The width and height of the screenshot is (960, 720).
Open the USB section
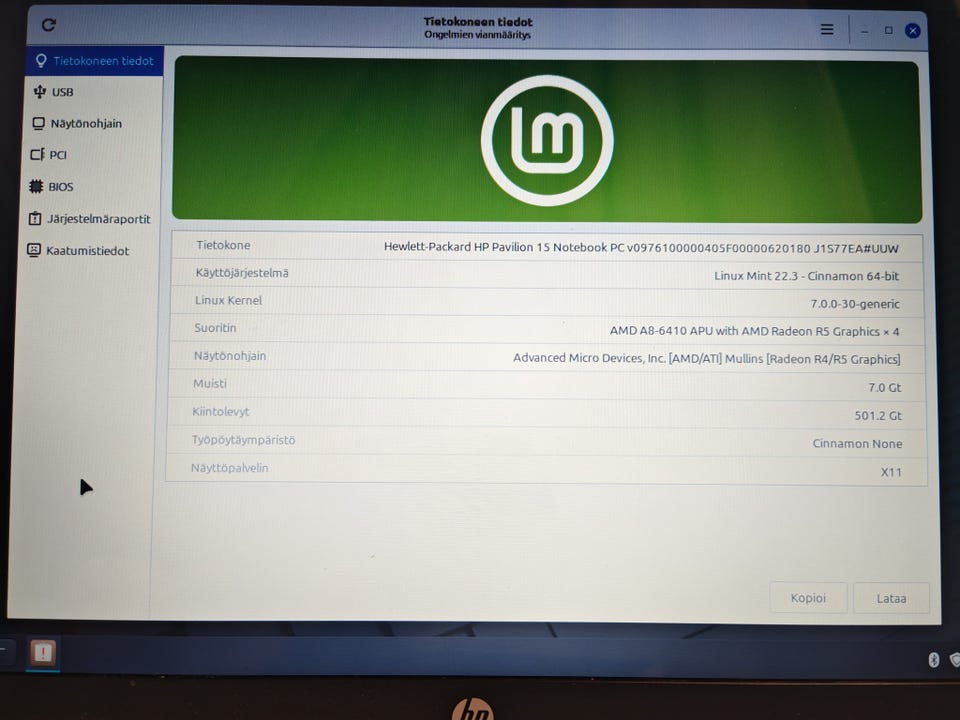coord(93,92)
